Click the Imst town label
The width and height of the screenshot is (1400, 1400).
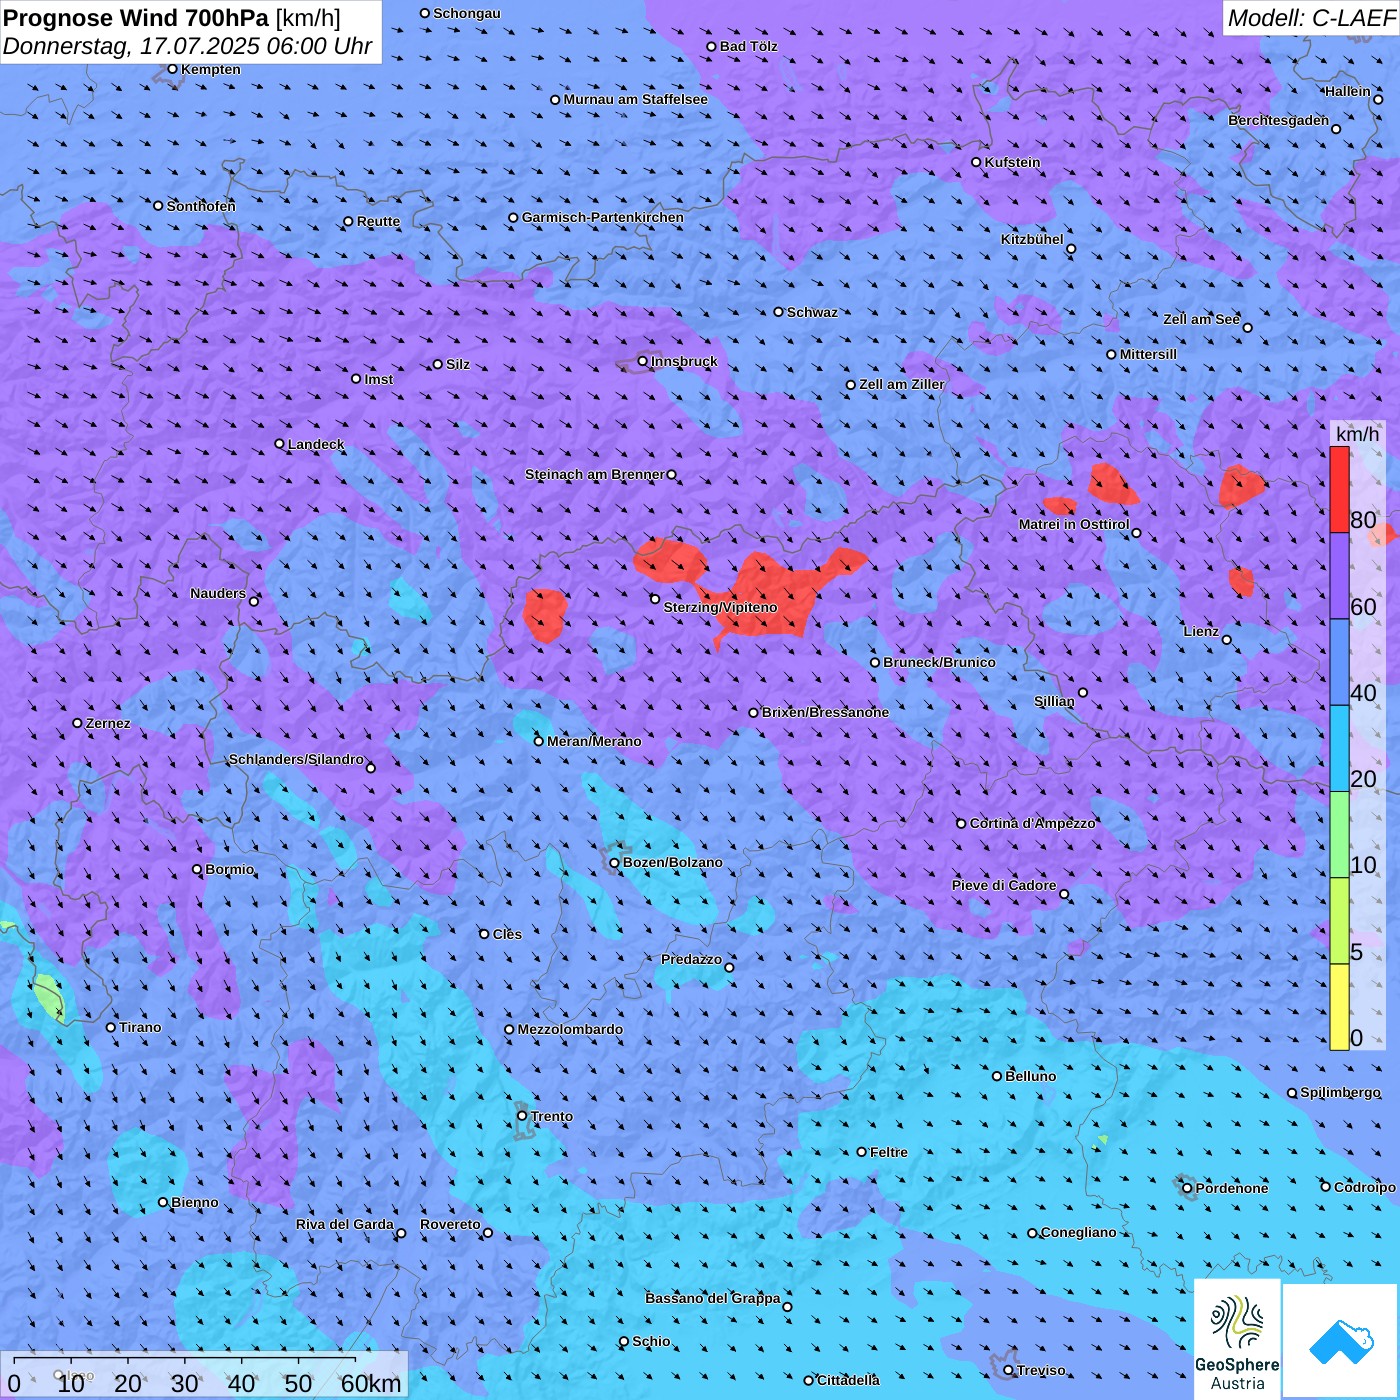(x=378, y=379)
